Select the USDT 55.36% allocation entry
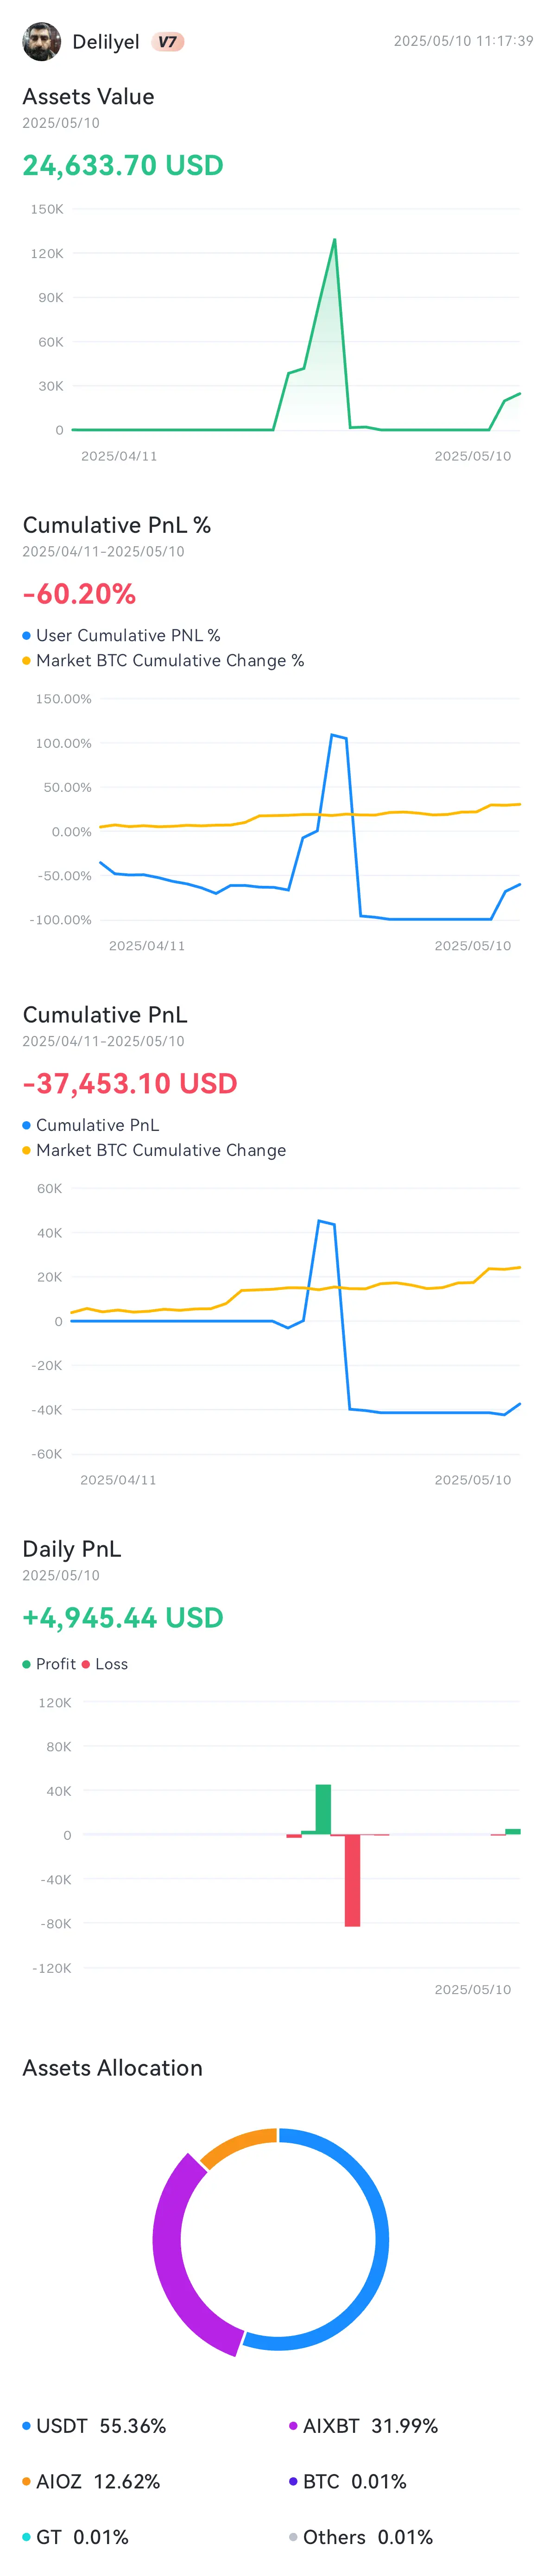The image size is (556, 2576). pos(94,2426)
